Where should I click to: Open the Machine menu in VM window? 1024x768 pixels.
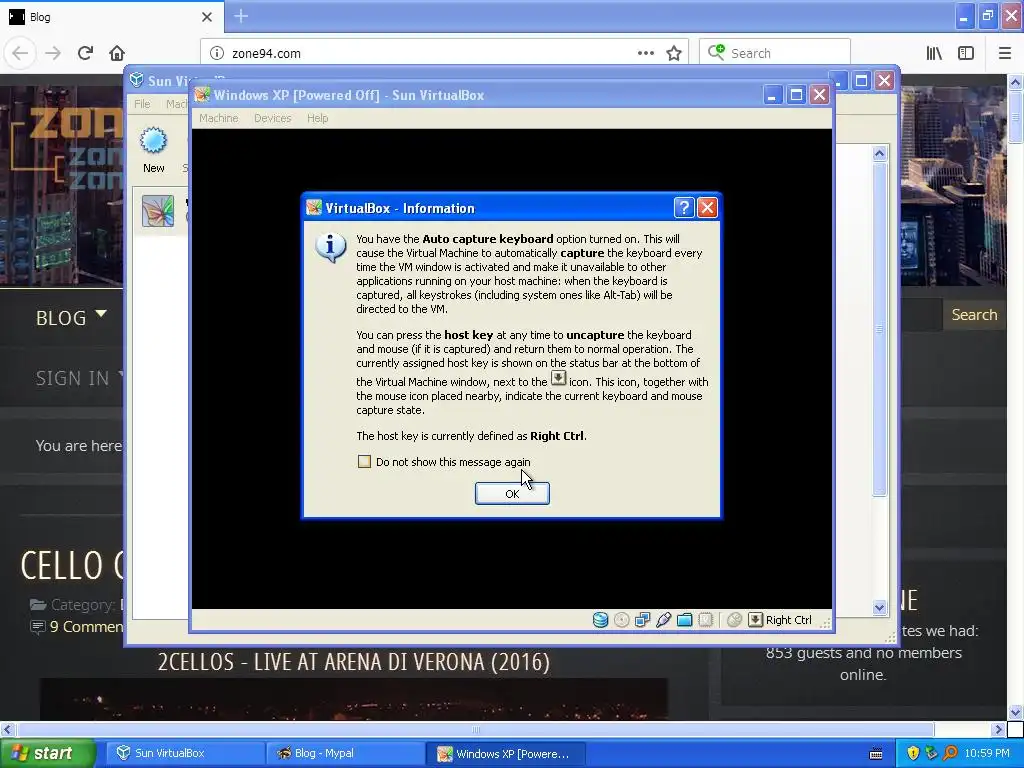click(x=219, y=118)
